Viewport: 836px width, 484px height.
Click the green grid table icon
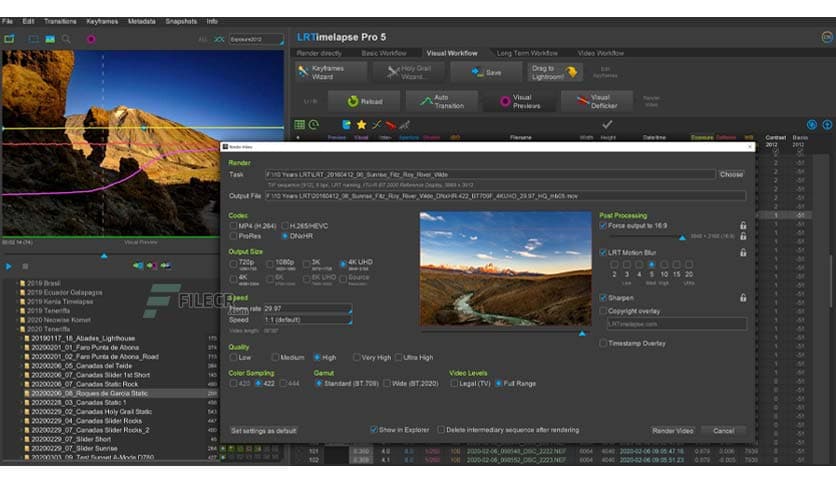tap(300, 125)
